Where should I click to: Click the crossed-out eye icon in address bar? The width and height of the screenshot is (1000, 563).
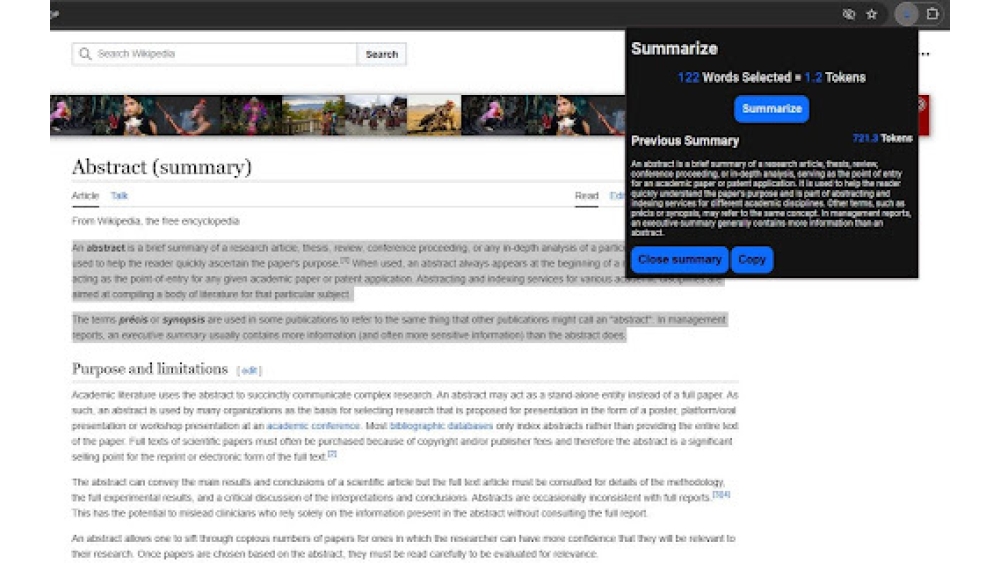click(848, 14)
